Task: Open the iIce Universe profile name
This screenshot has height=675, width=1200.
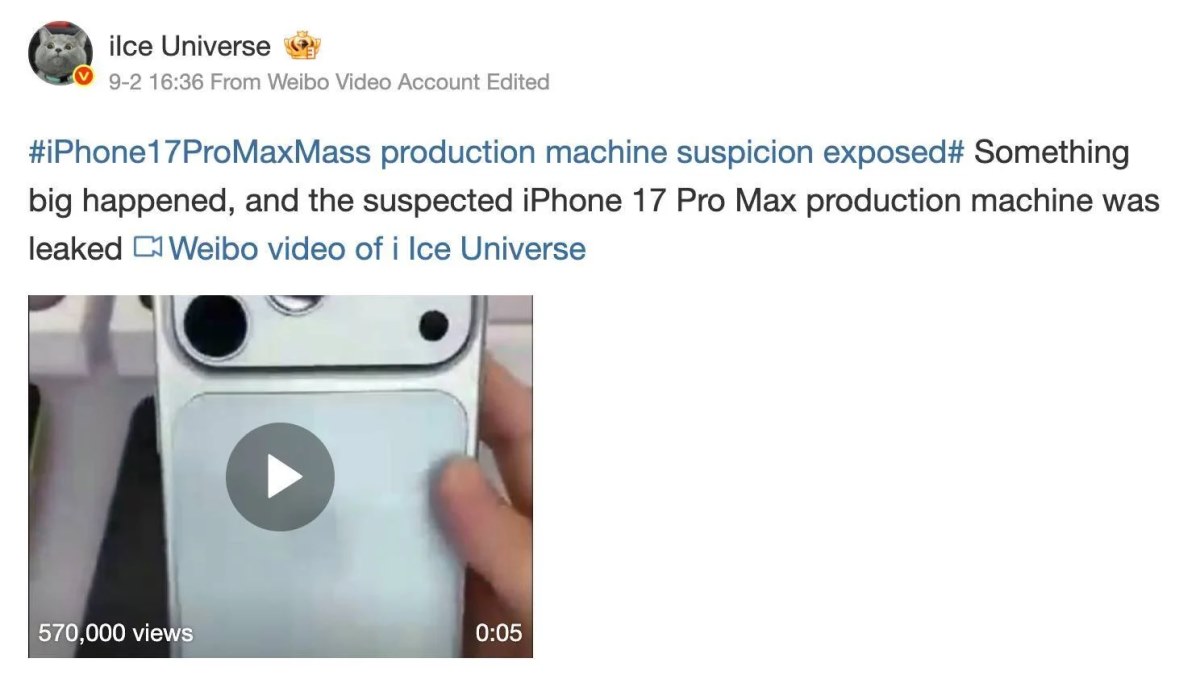Action: [189, 46]
